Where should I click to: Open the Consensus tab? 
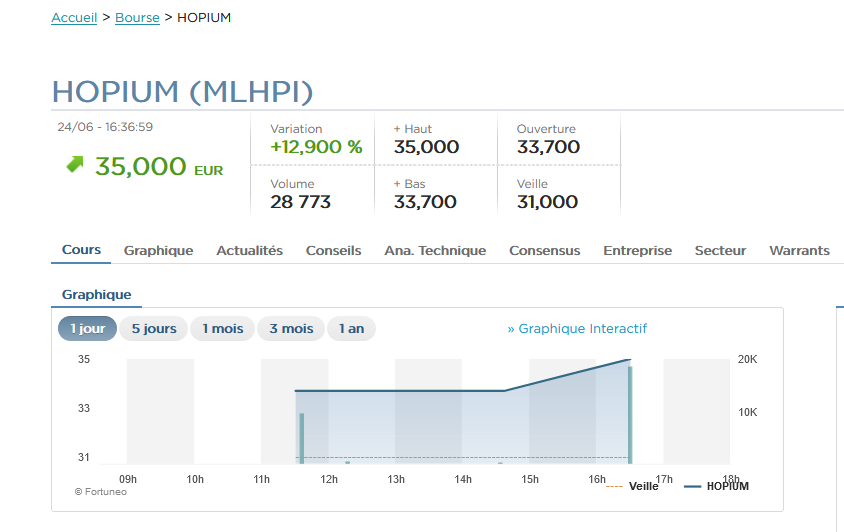tap(544, 250)
